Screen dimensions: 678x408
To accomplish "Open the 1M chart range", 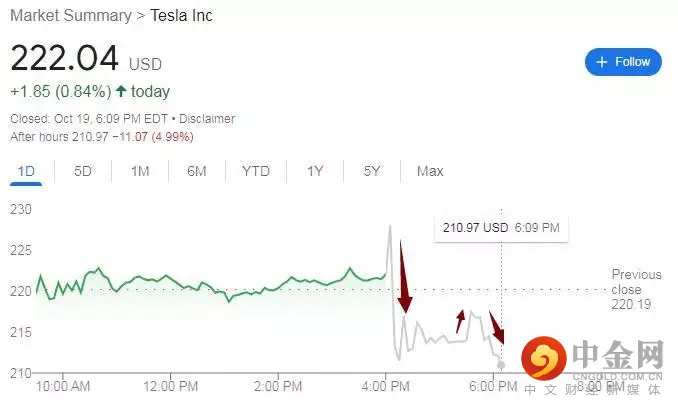I will pyautogui.click(x=140, y=171).
